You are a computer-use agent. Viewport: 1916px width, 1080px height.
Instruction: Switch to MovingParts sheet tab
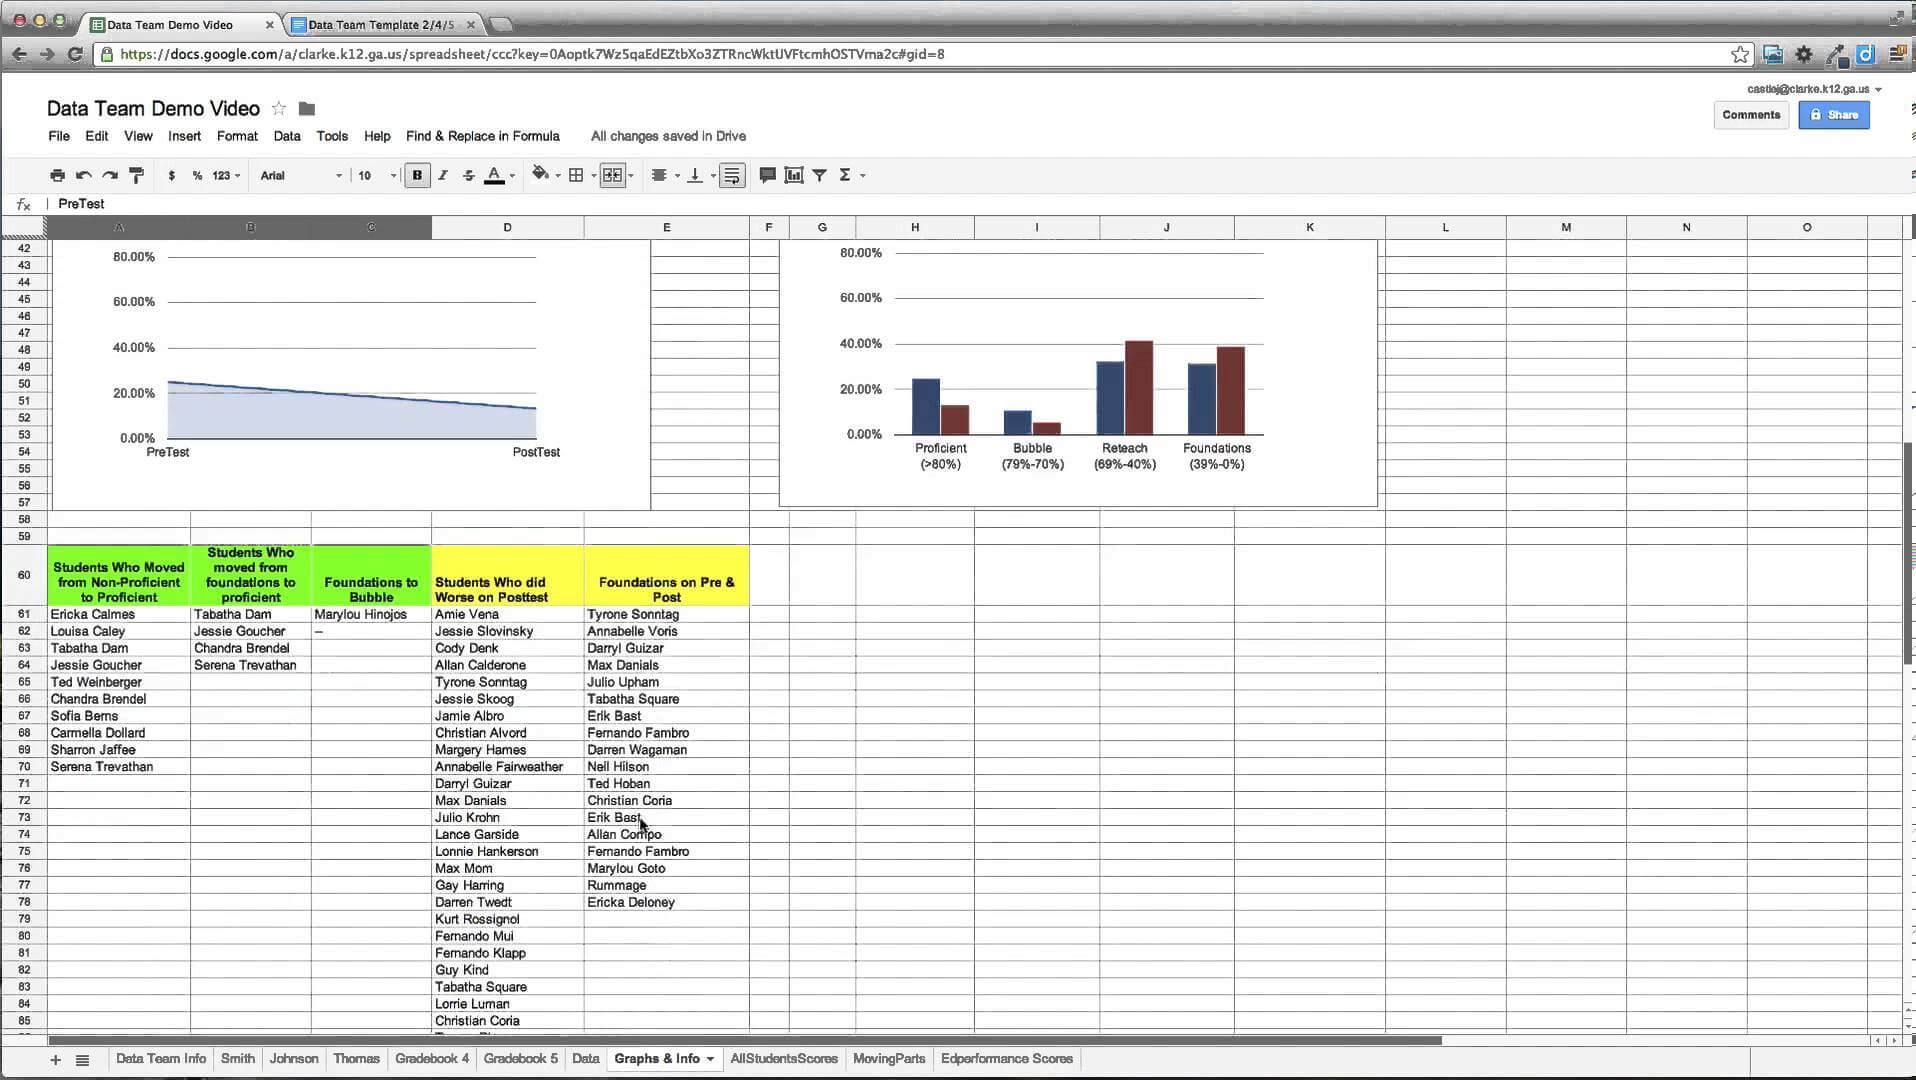[889, 1059]
